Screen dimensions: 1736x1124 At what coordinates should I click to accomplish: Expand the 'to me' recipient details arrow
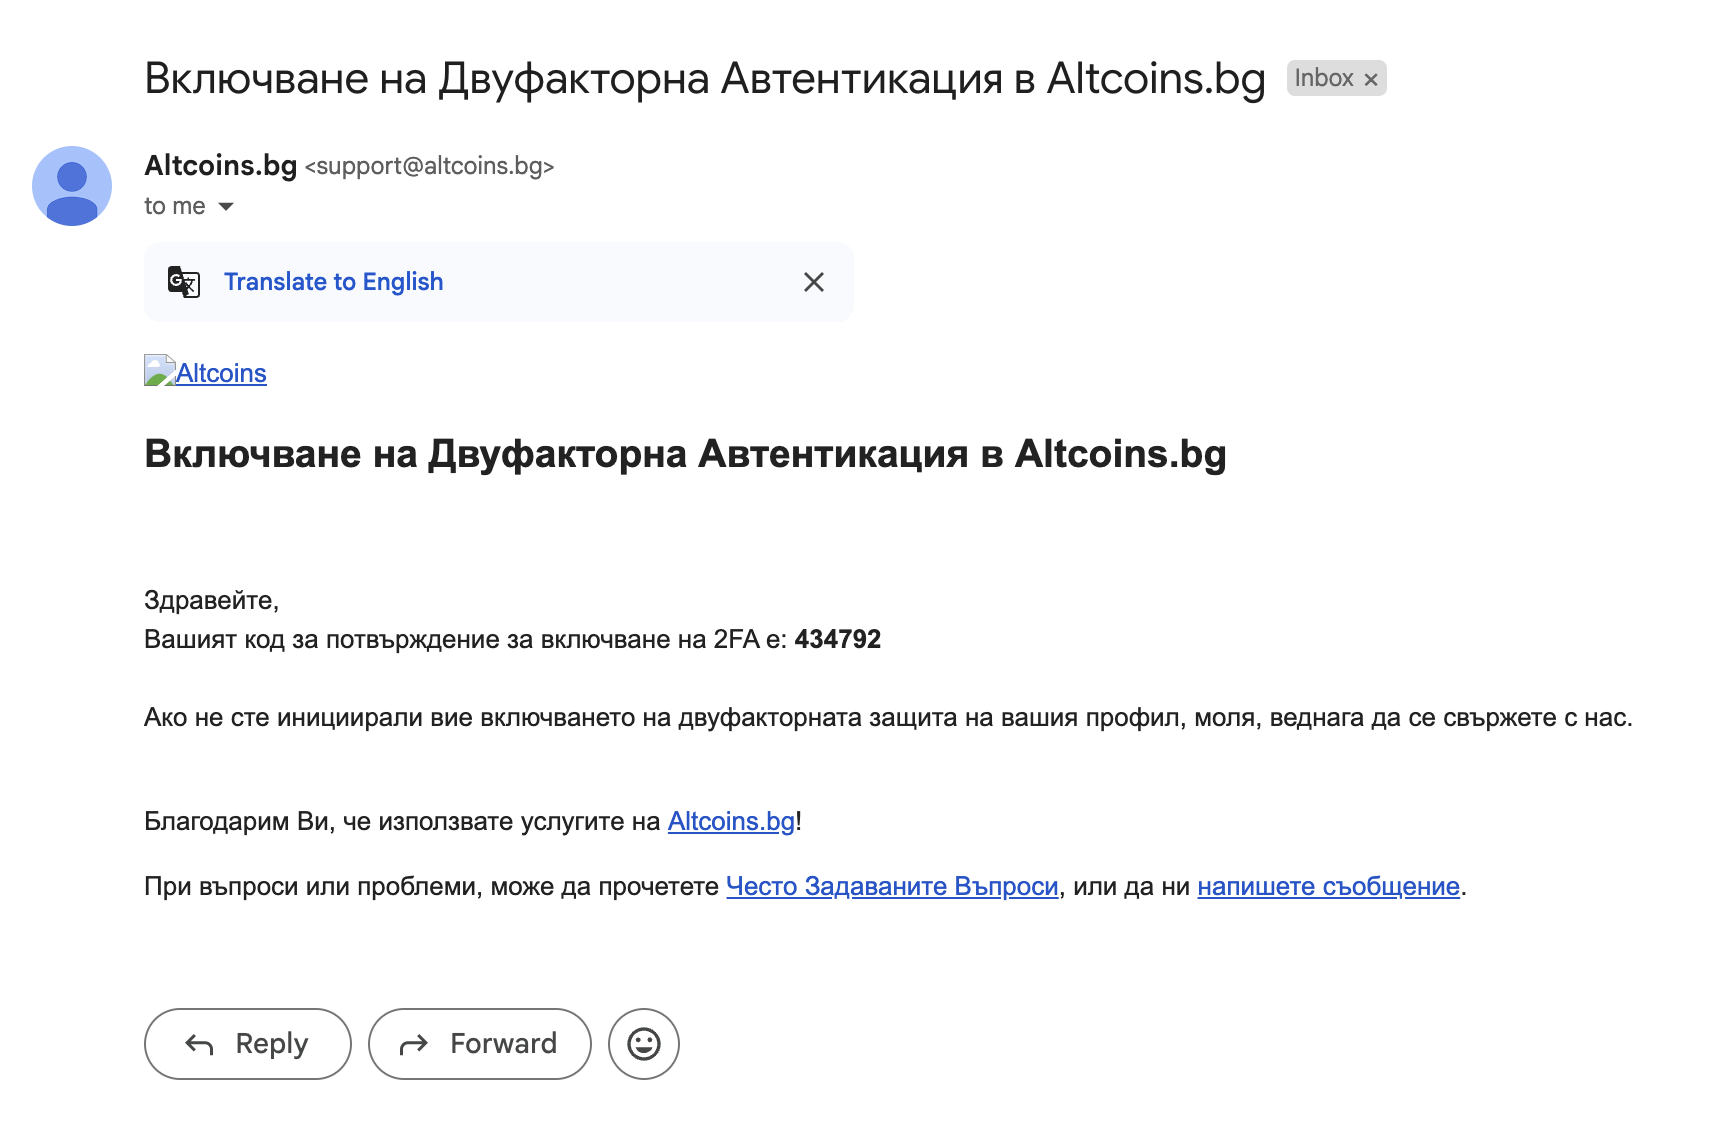tap(226, 207)
